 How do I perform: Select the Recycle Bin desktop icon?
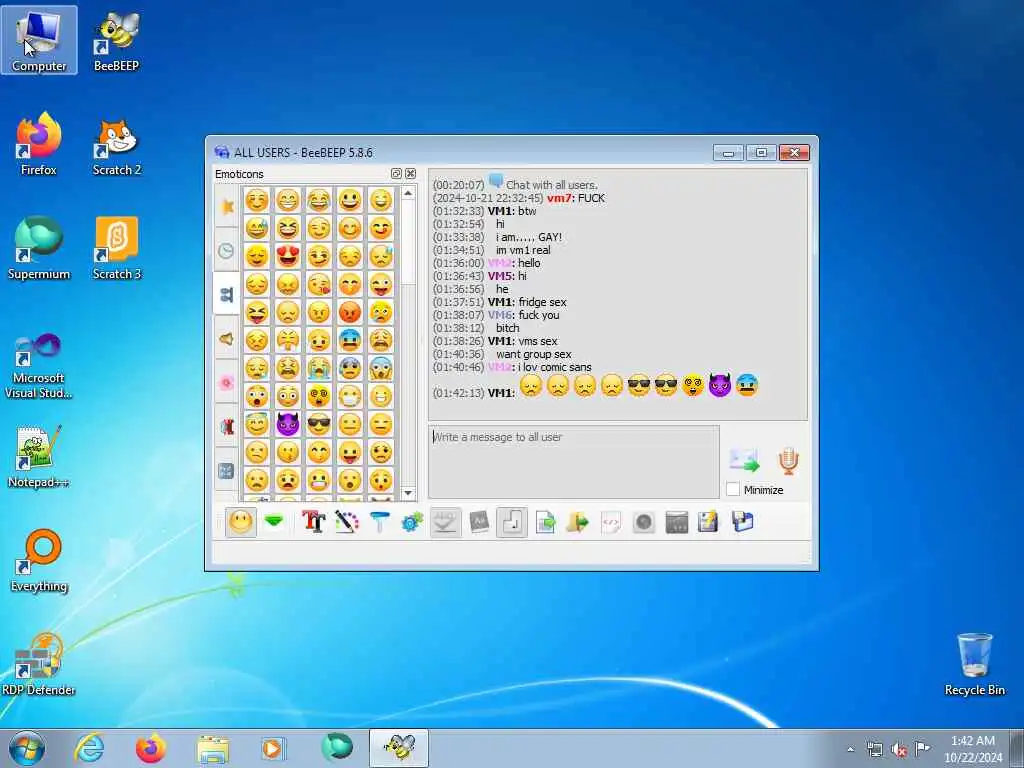[x=974, y=664]
